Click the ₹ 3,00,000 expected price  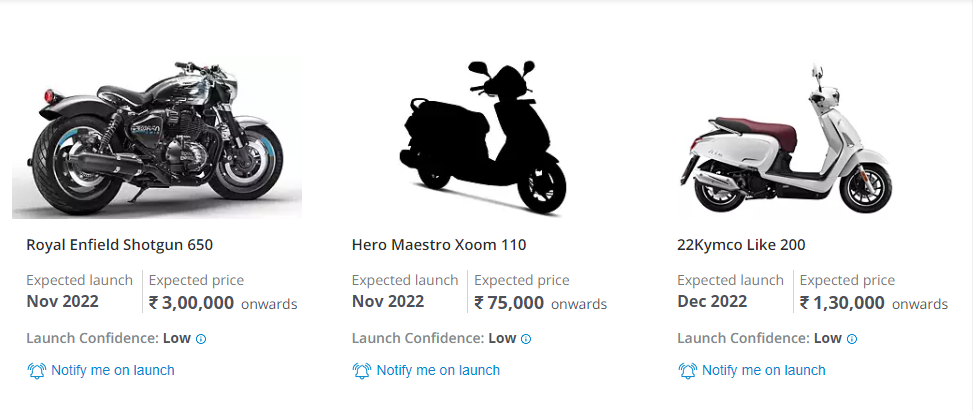[191, 302]
